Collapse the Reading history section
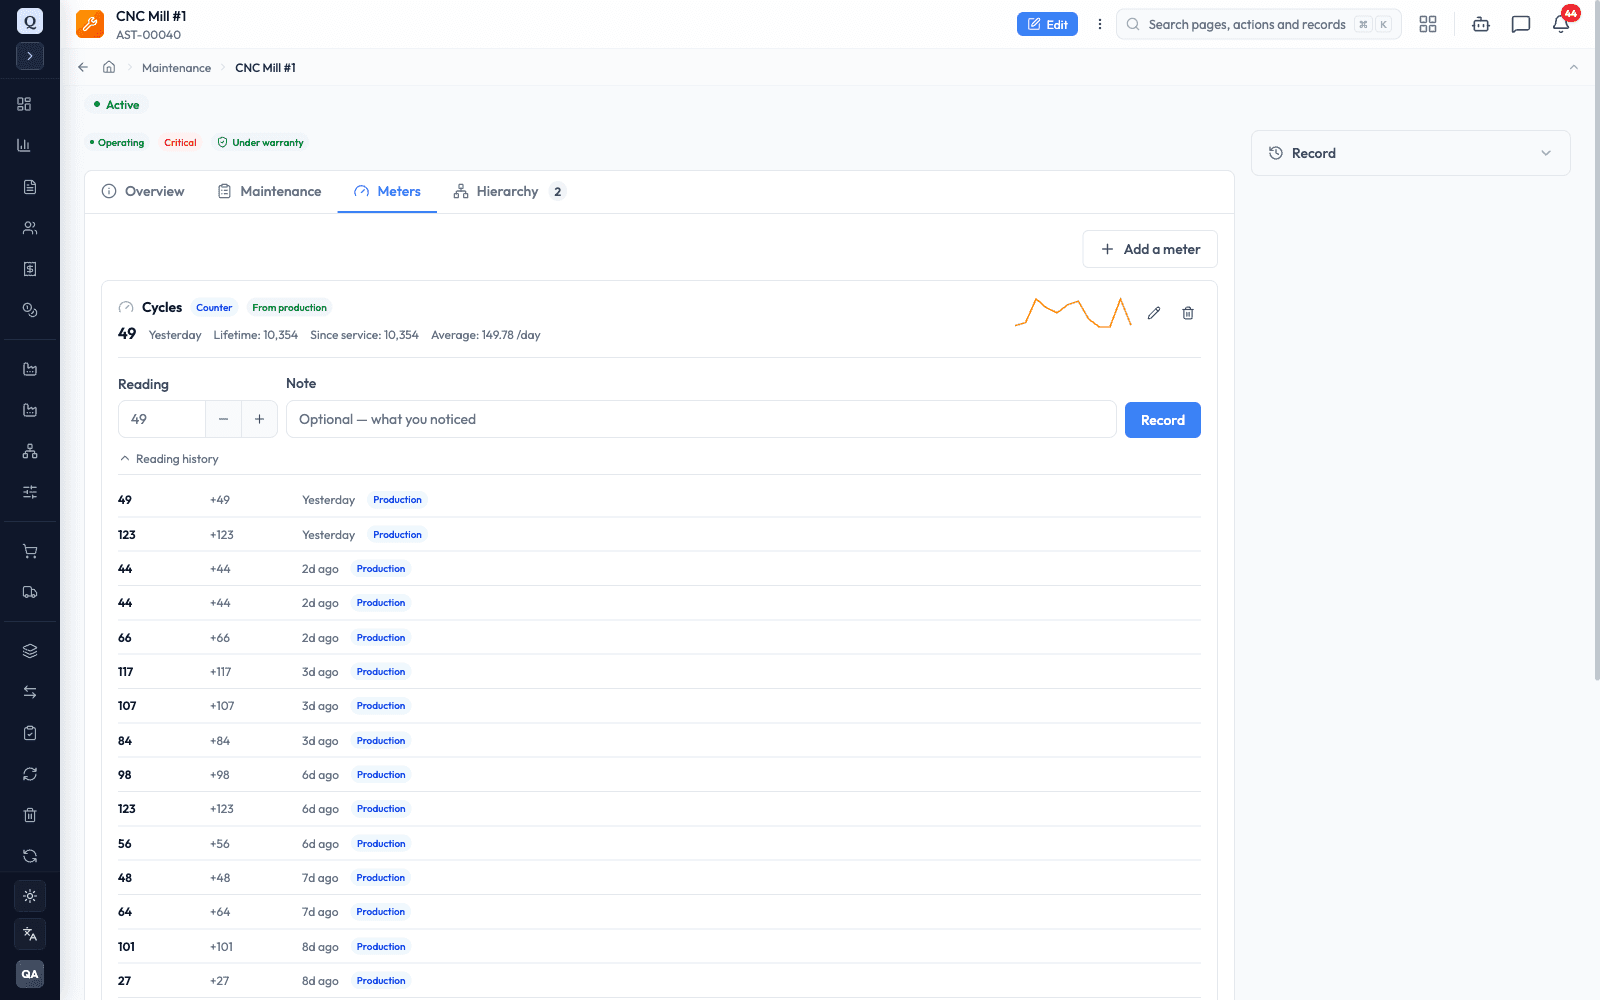The width and height of the screenshot is (1600, 1000). click(x=169, y=459)
